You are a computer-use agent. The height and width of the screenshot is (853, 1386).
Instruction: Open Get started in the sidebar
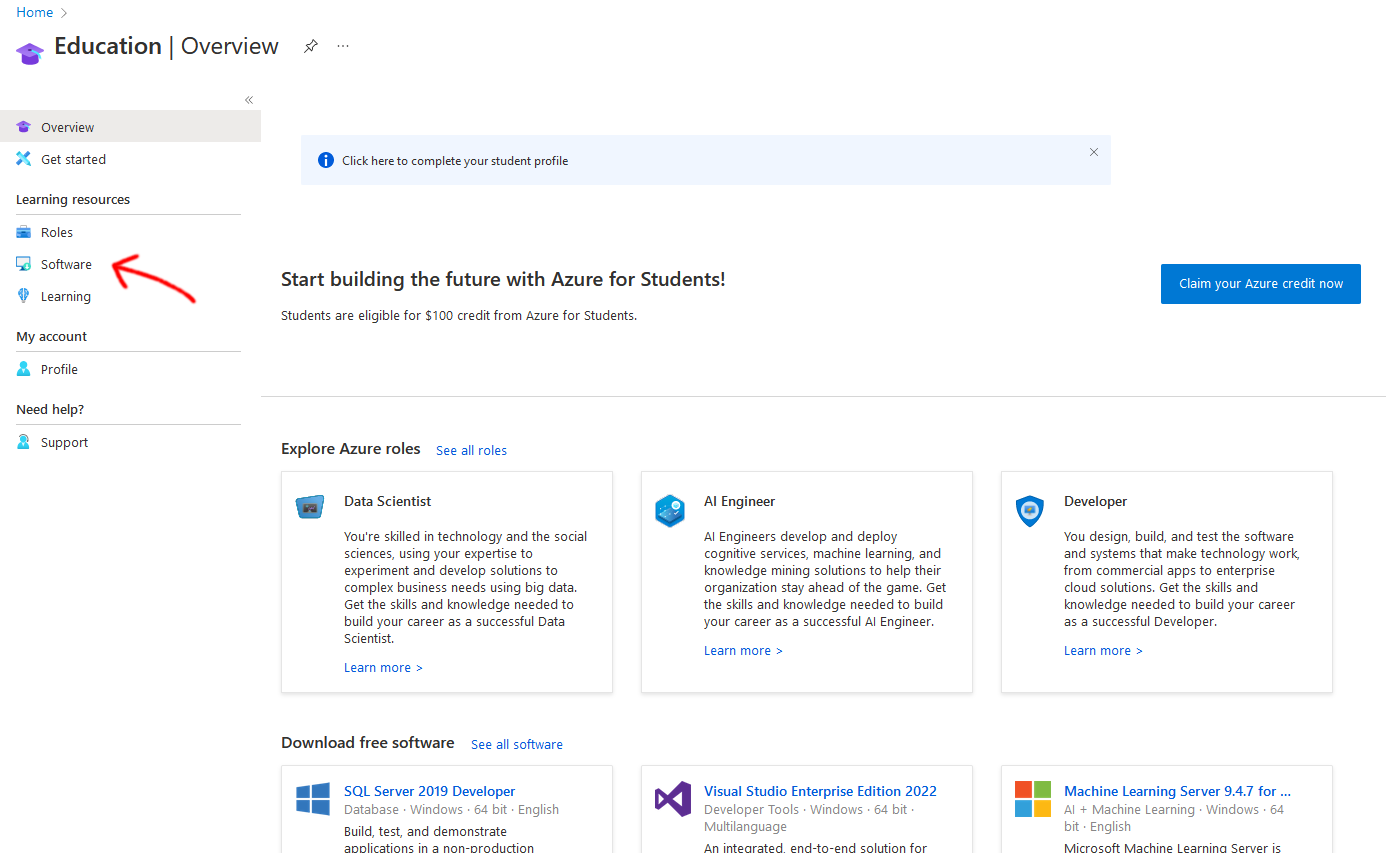pyautogui.click(x=73, y=159)
